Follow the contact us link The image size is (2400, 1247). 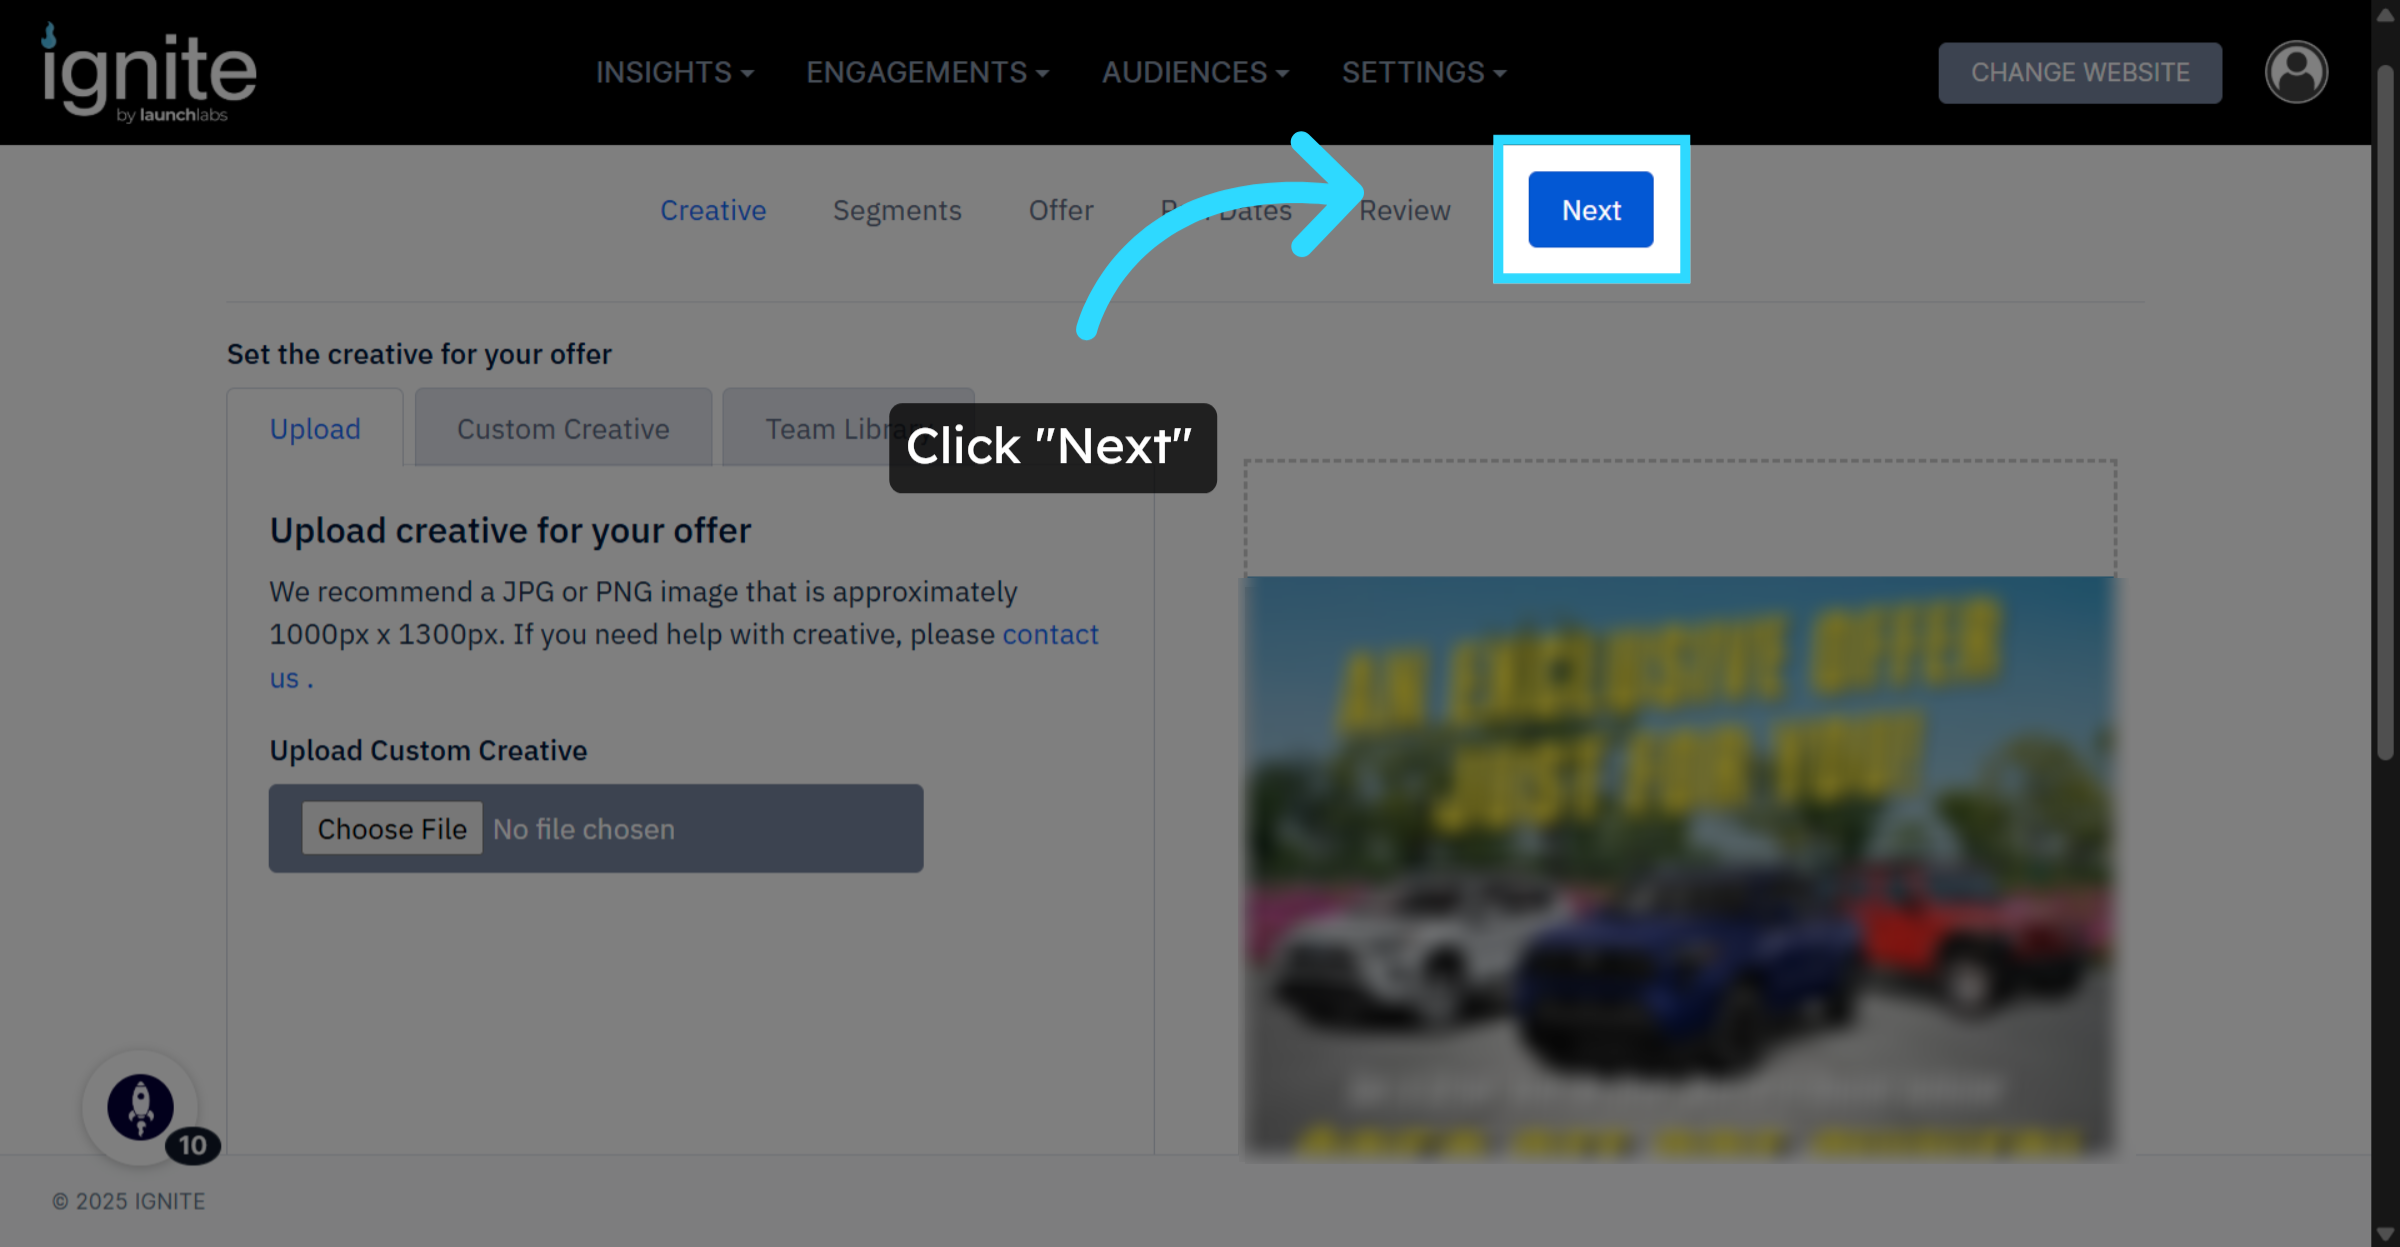click(1050, 635)
